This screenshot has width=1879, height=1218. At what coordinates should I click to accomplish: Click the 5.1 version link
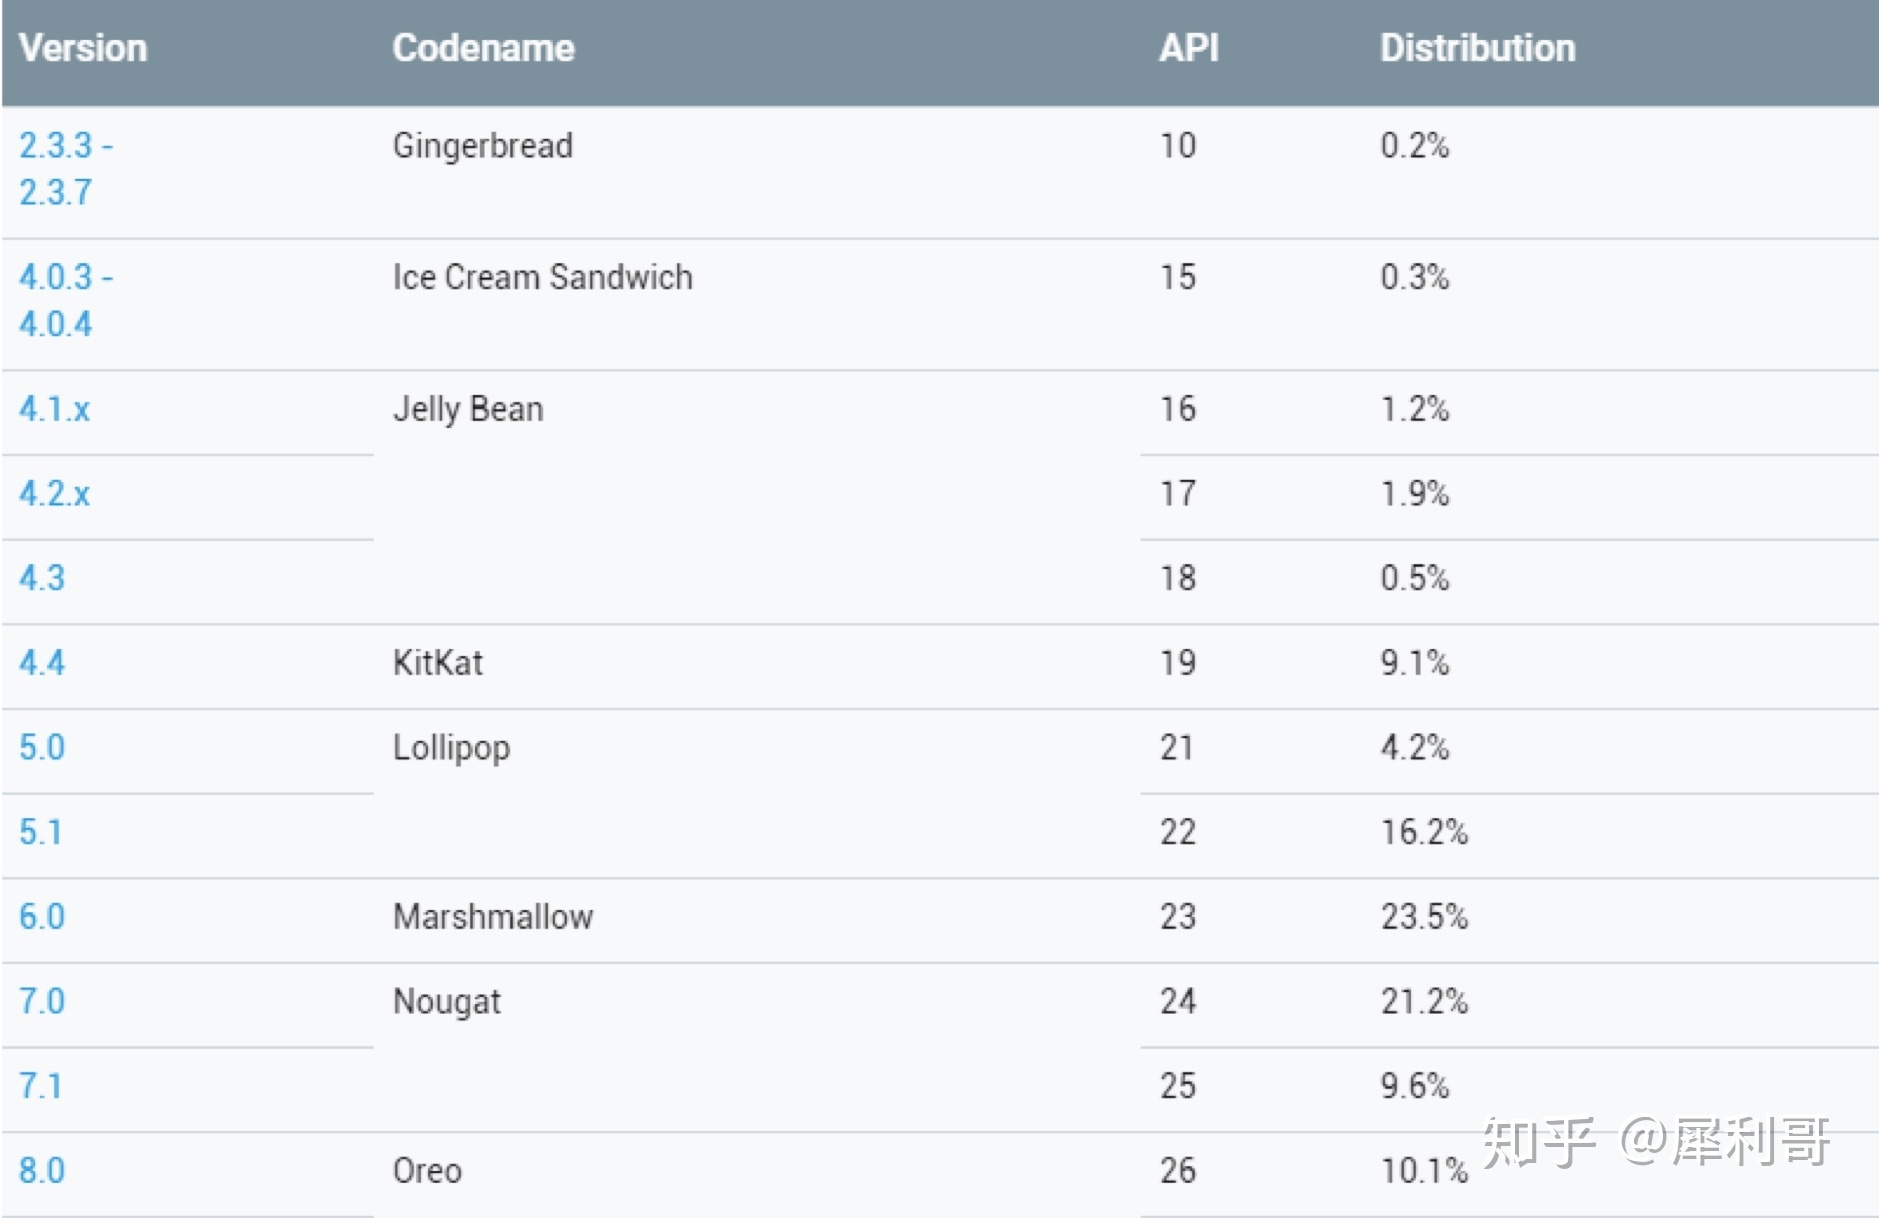(41, 832)
